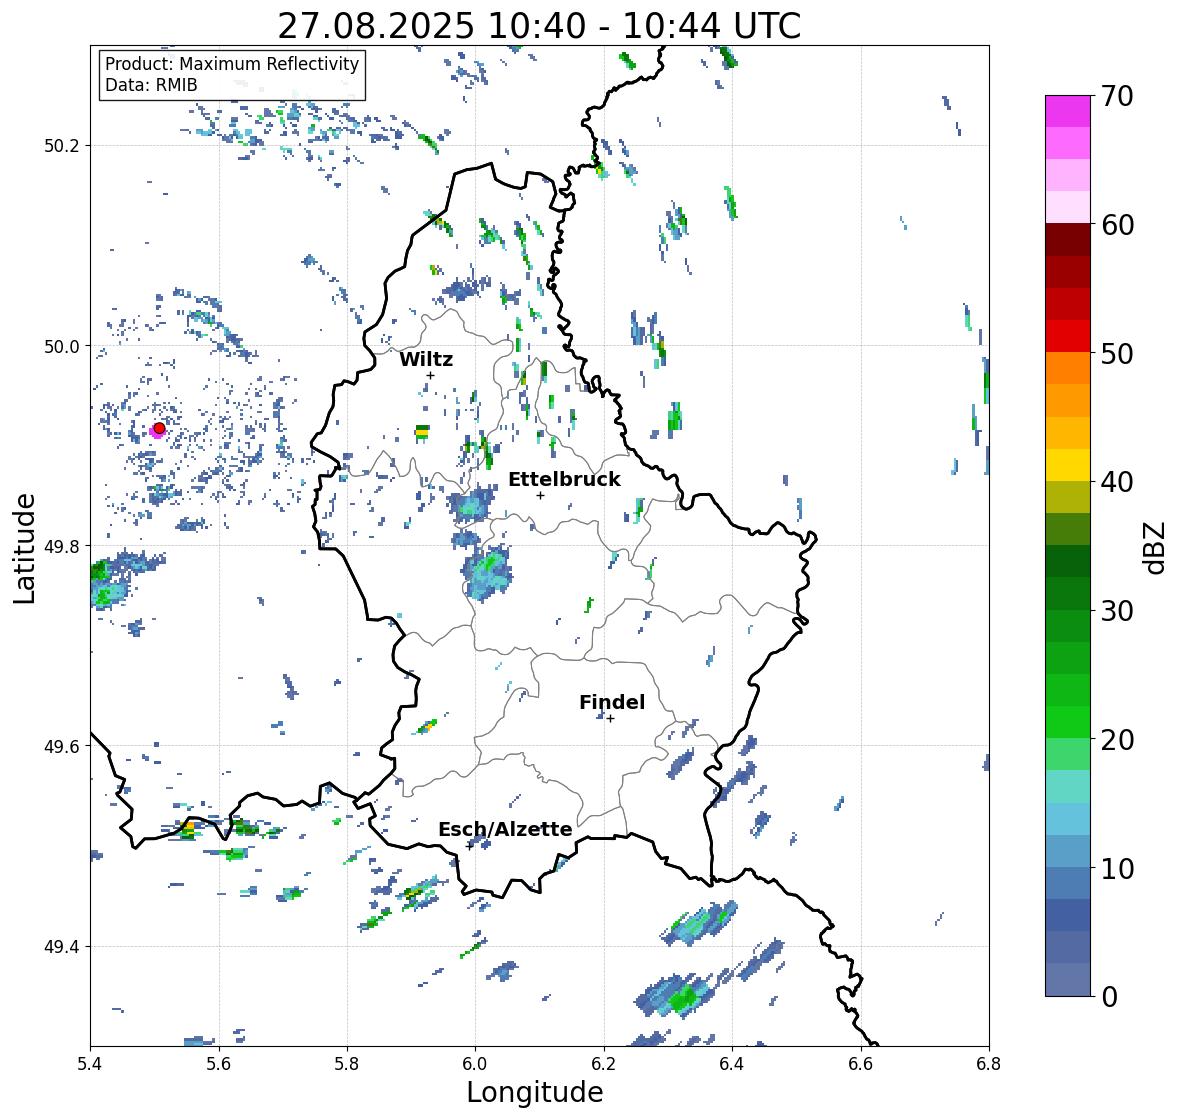Click the Ettelbruck cross marker
Viewport: 1179px width, 1117px height.
click(x=540, y=495)
